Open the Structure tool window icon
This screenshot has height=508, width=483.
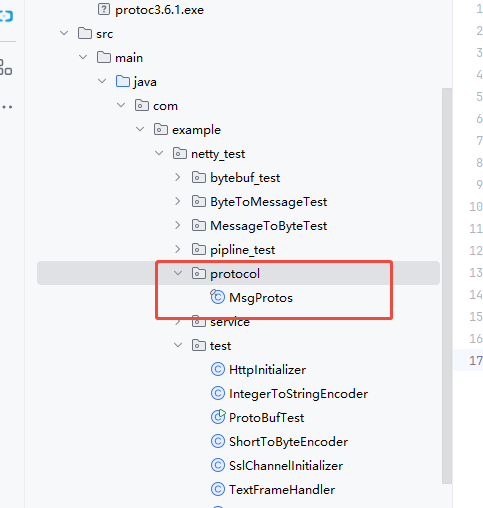(x=5, y=67)
